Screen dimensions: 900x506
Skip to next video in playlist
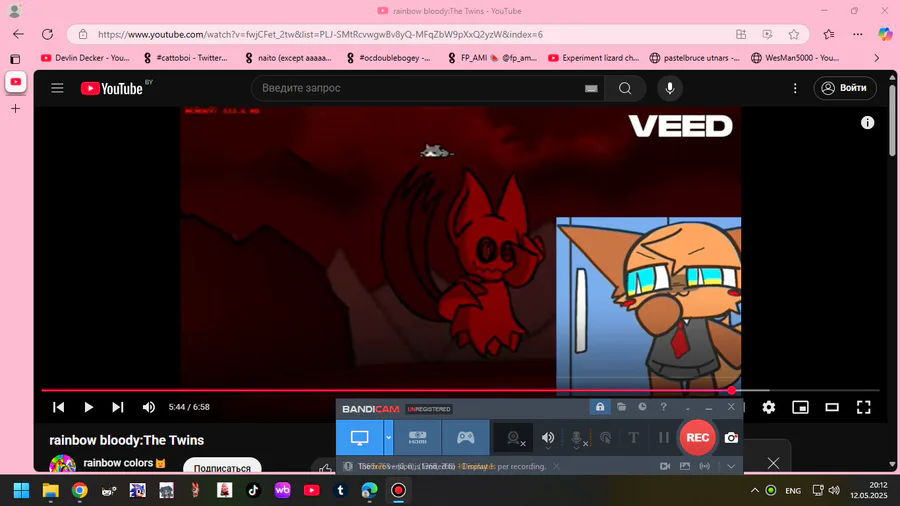coord(118,407)
